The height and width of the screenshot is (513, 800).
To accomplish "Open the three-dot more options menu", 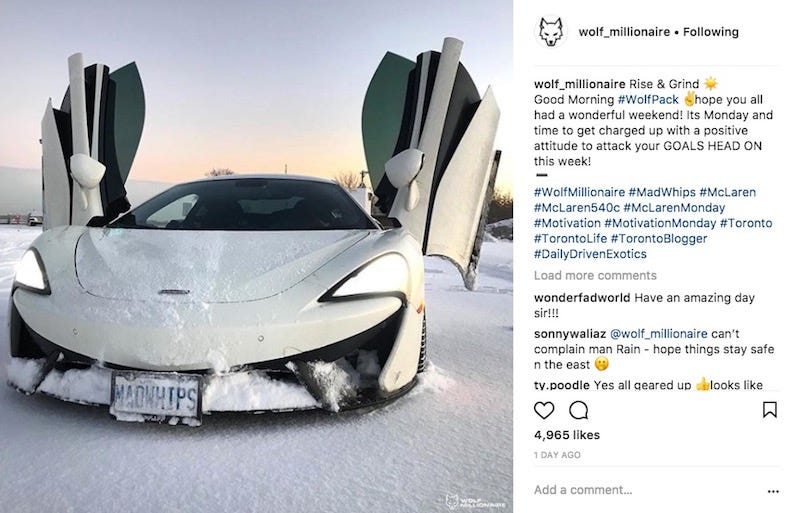I will [x=773, y=491].
